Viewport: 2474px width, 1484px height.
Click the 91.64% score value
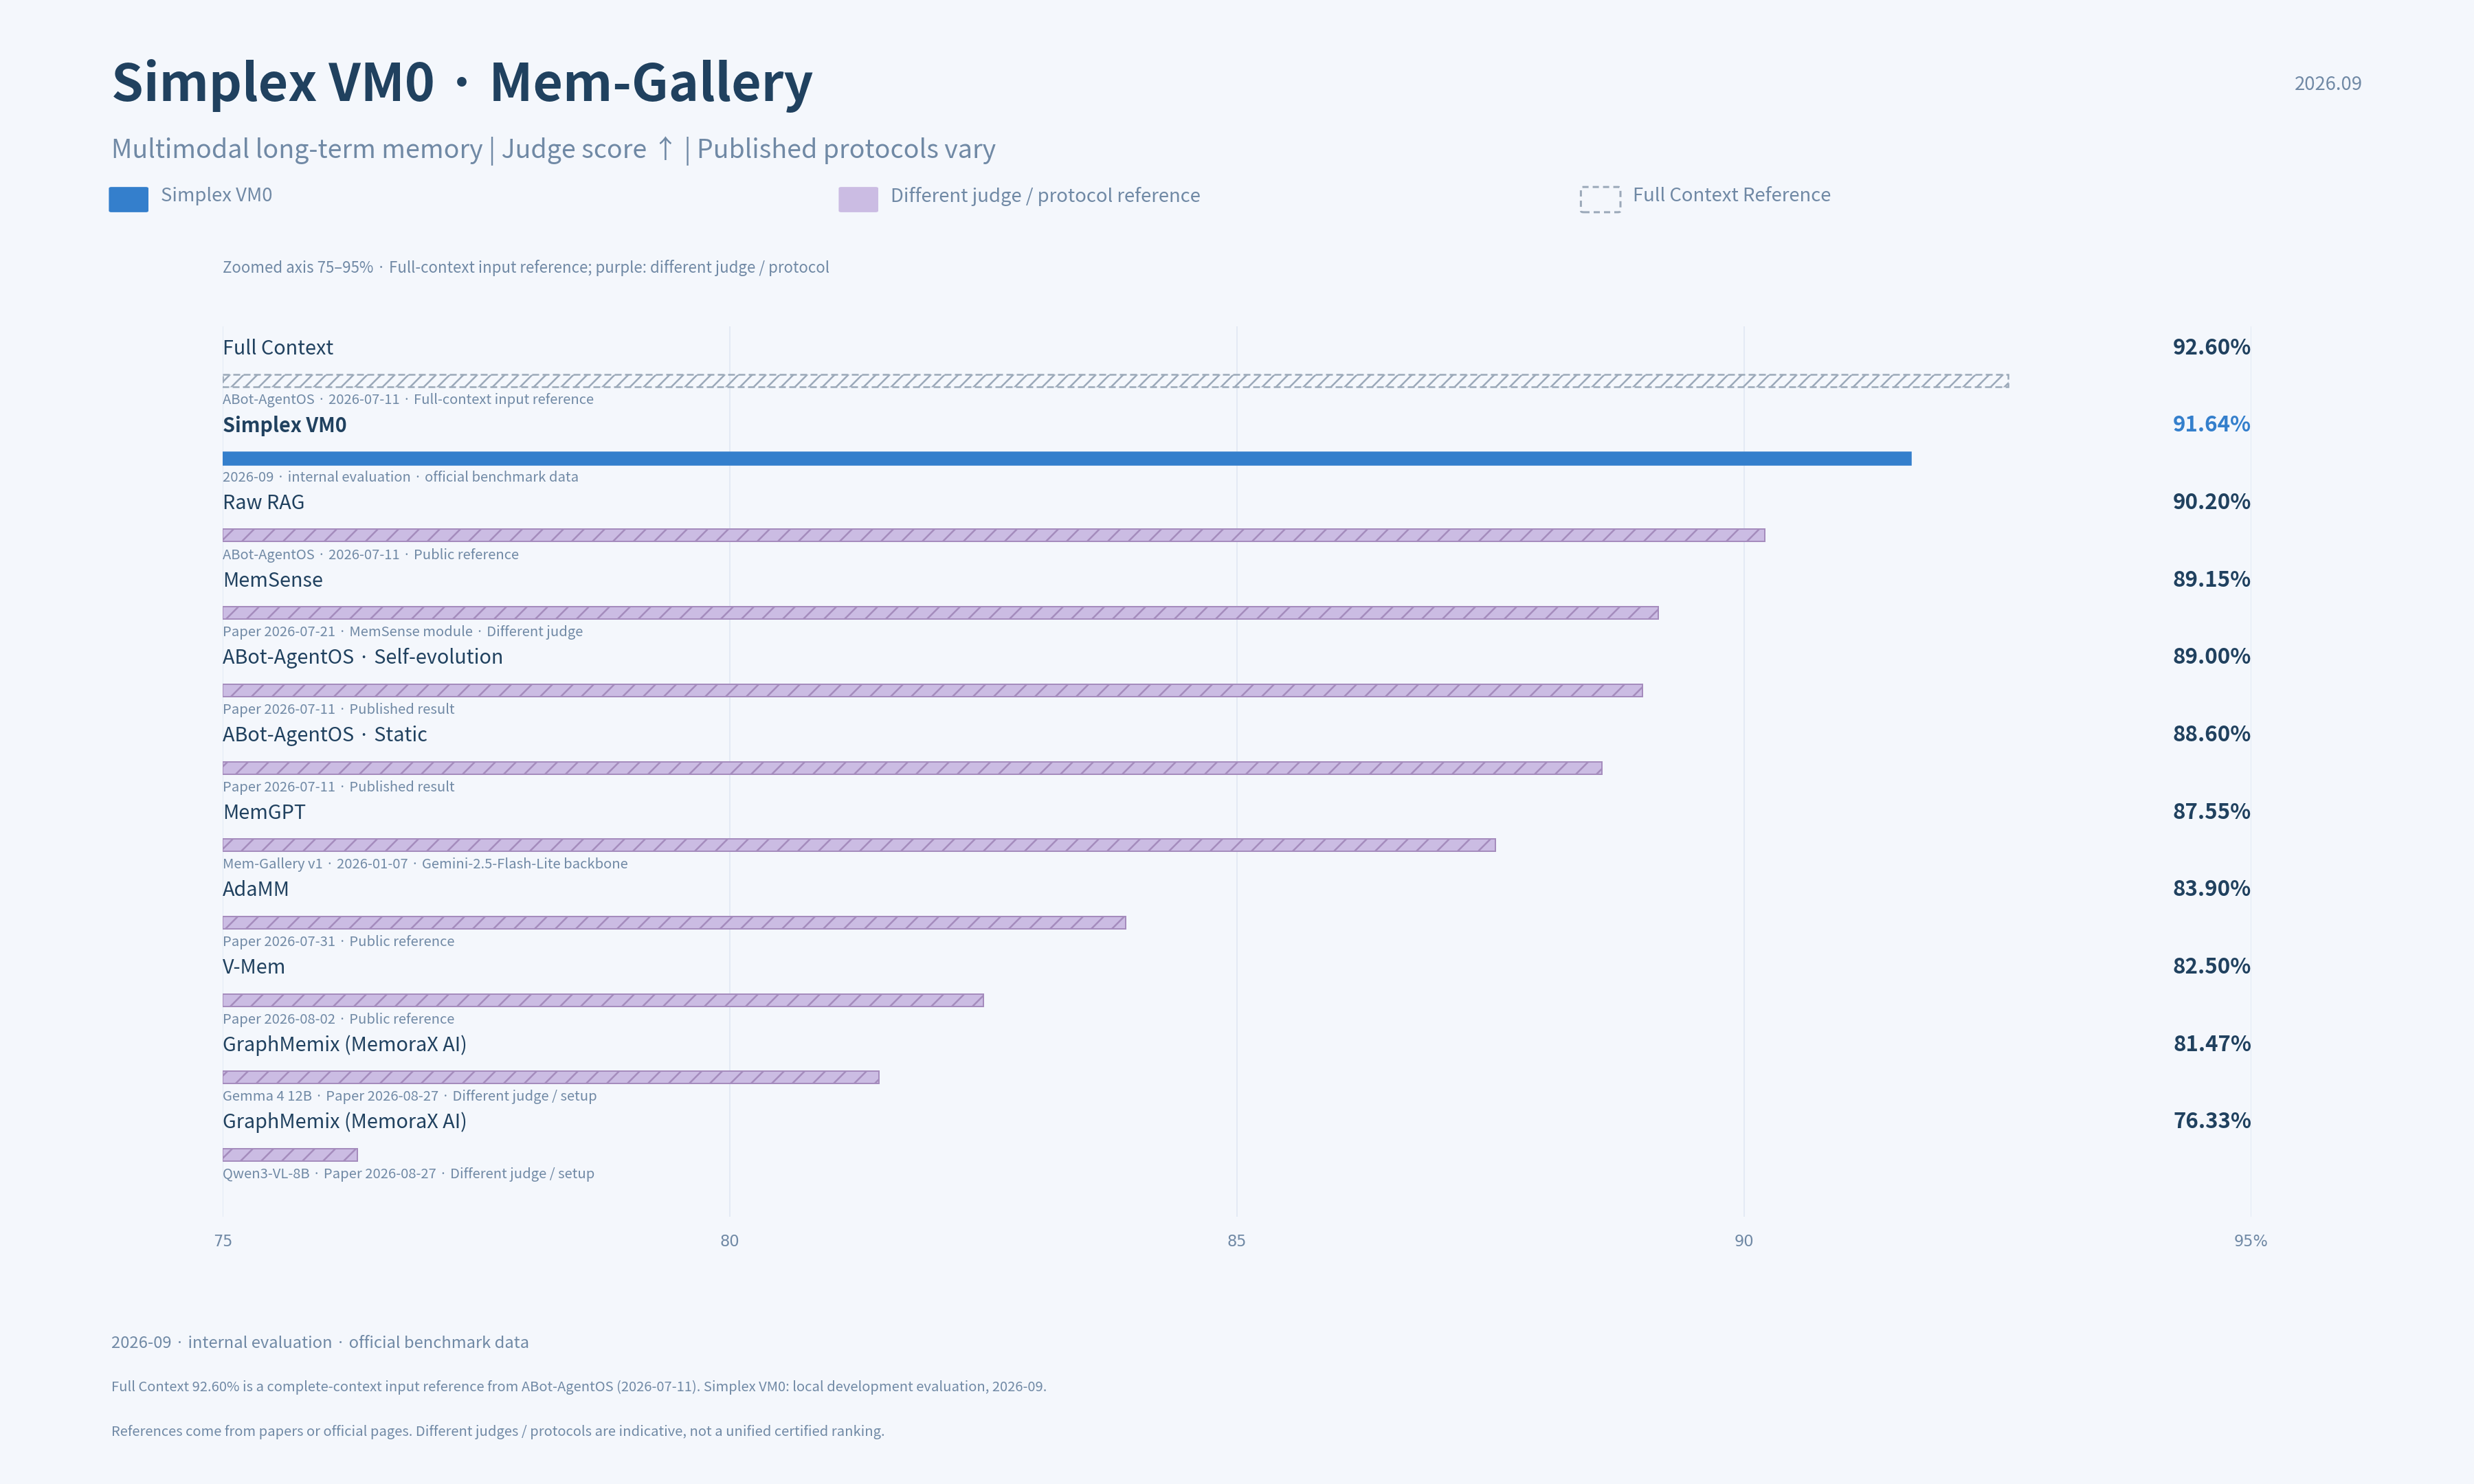coord(2211,424)
